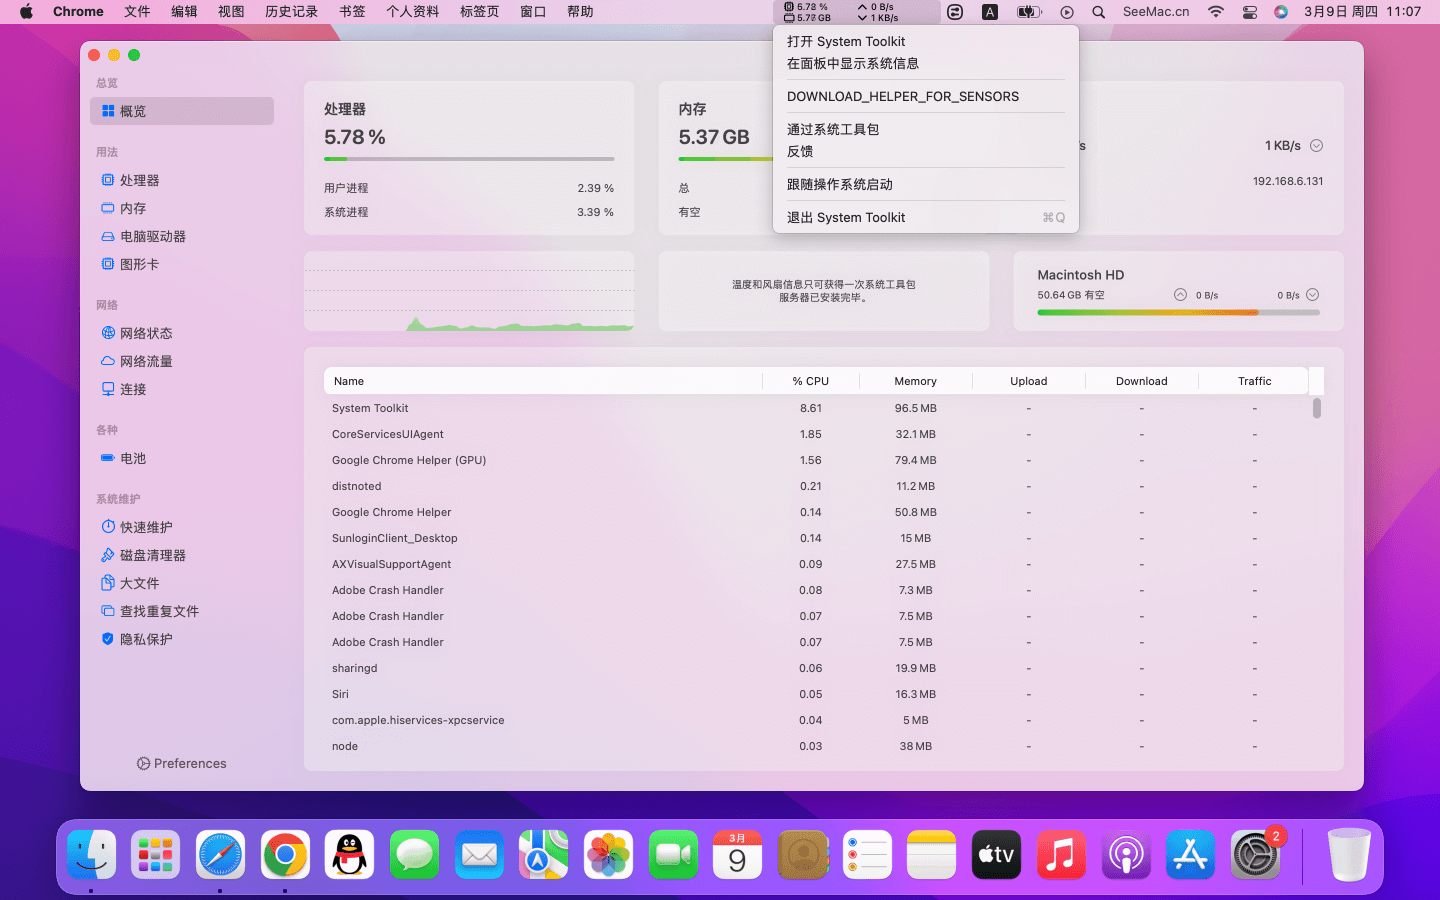Click the Macintosh HD disk usage bar
Screen dimensions: 1440x900
[1177, 313]
